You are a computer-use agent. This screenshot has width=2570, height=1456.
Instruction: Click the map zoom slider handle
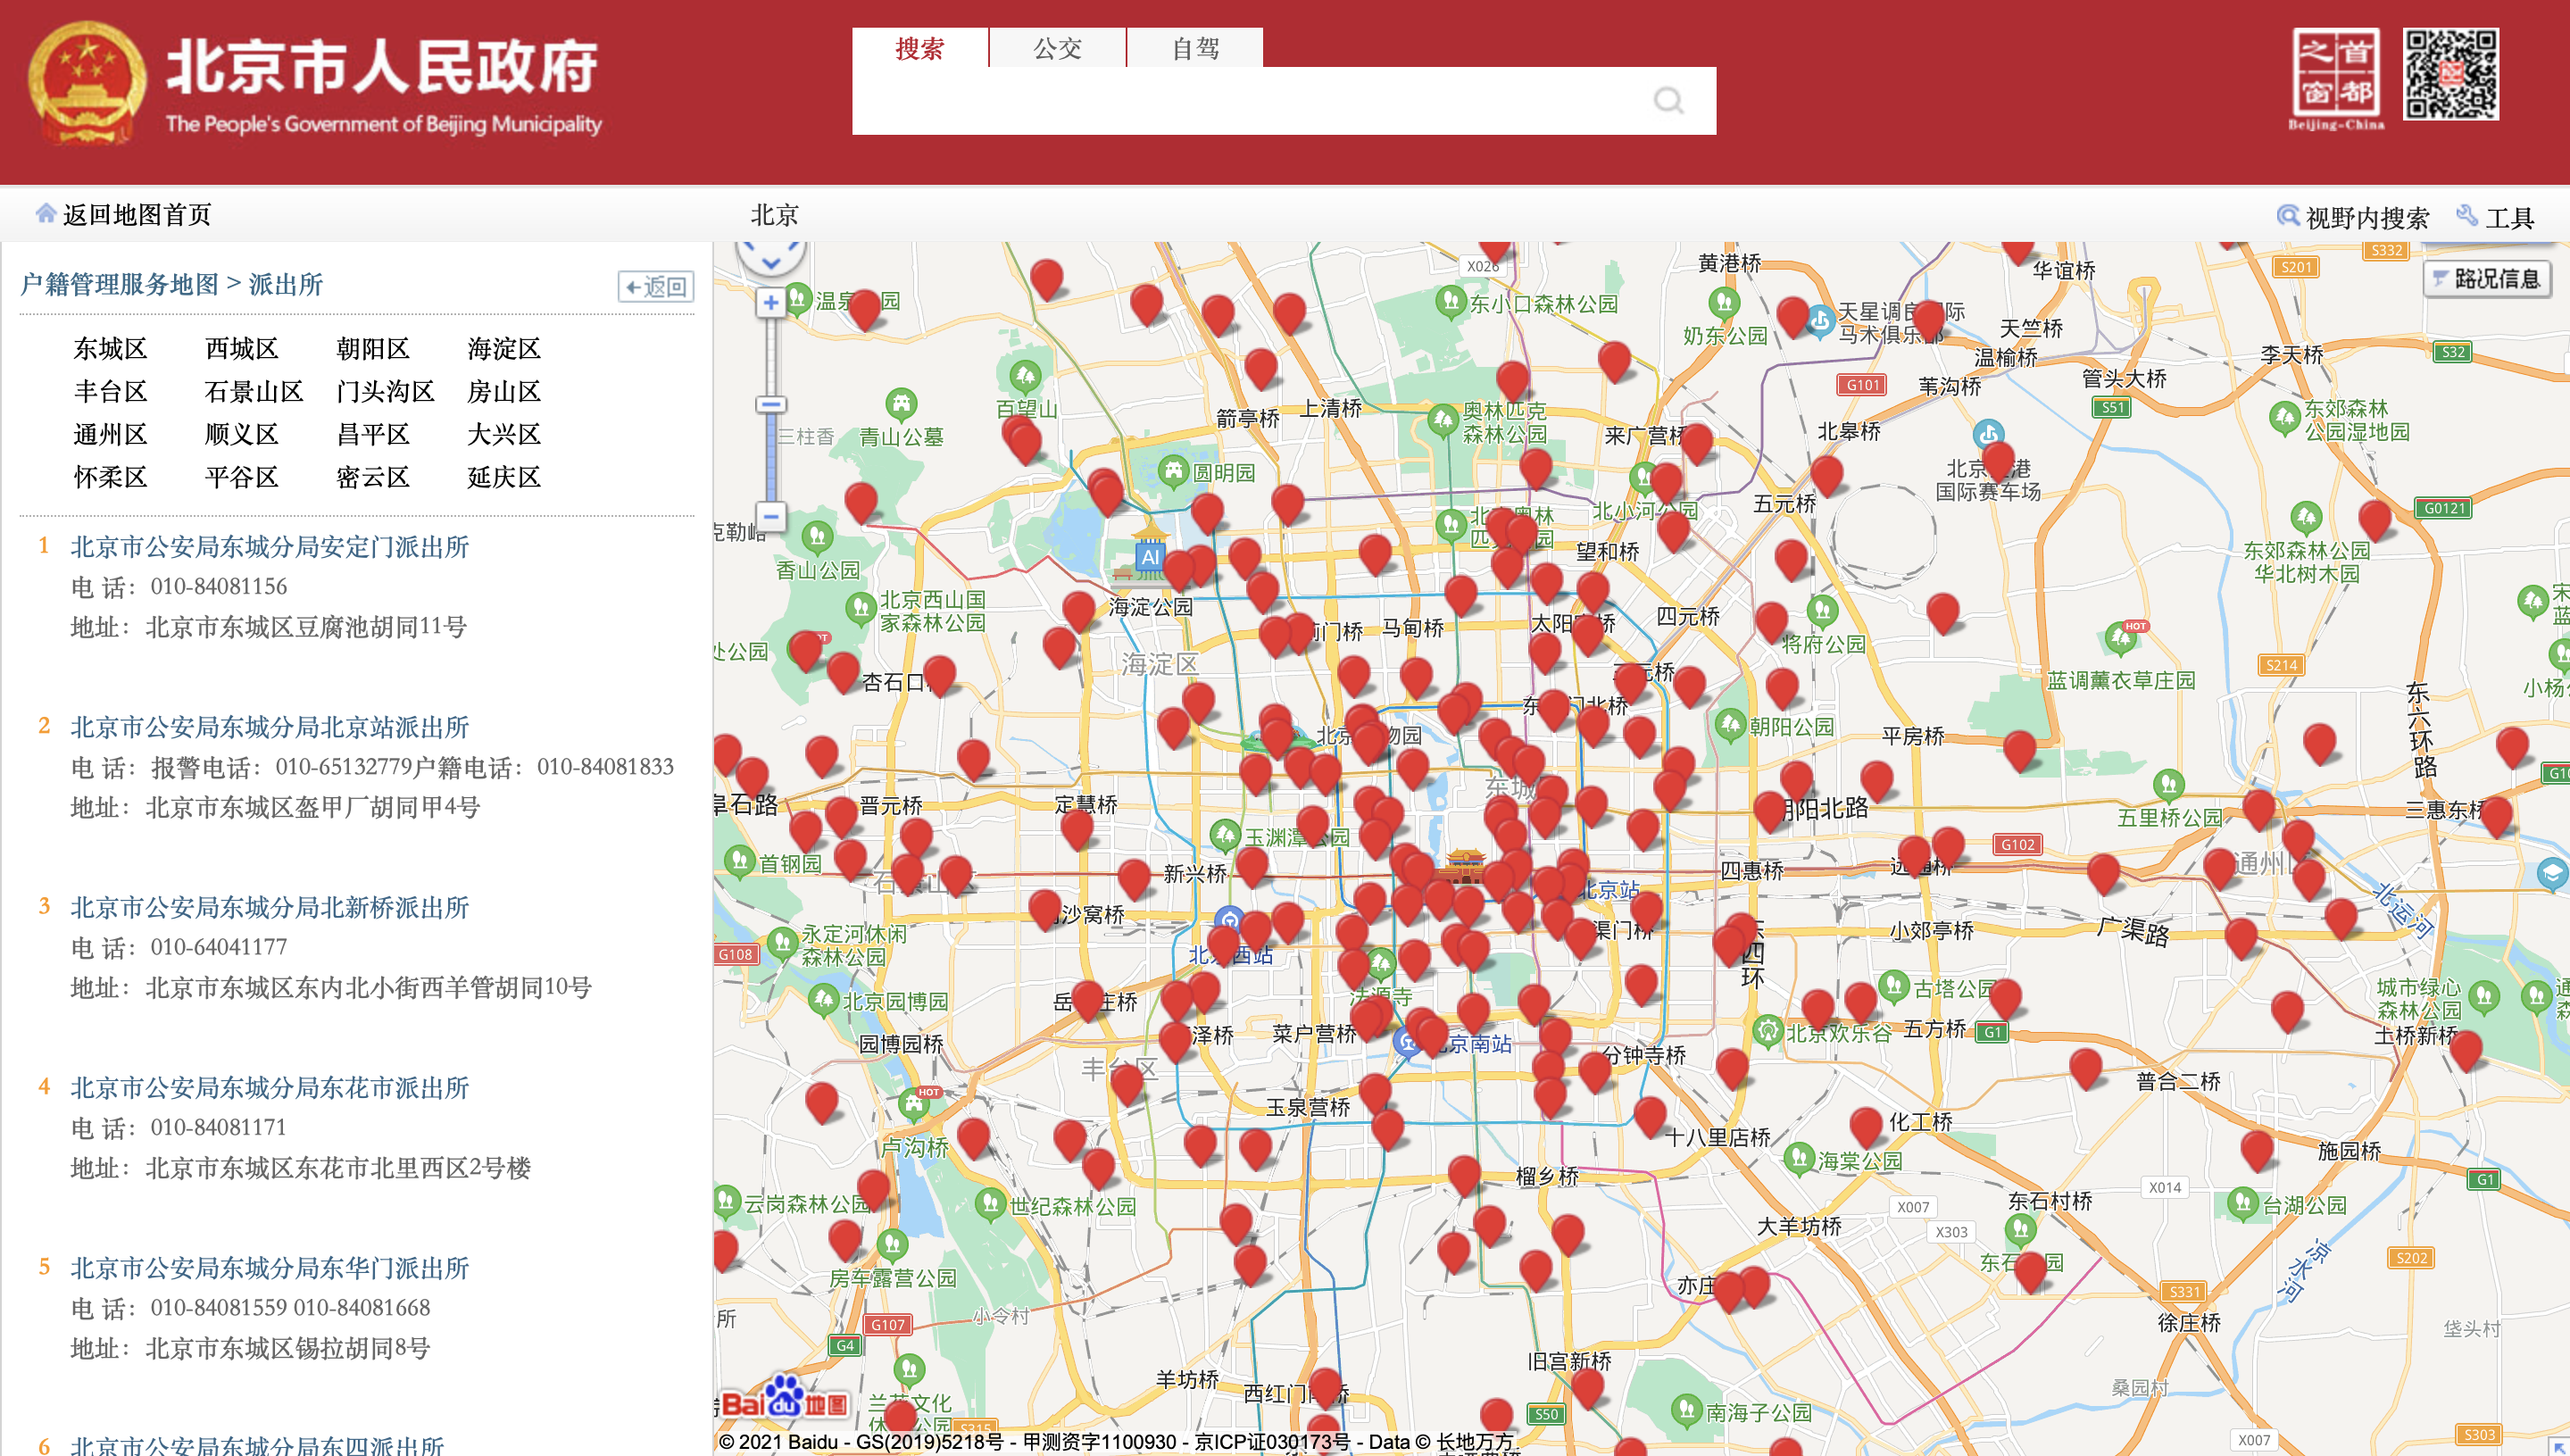pyautogui.click(x=770, y=405)
